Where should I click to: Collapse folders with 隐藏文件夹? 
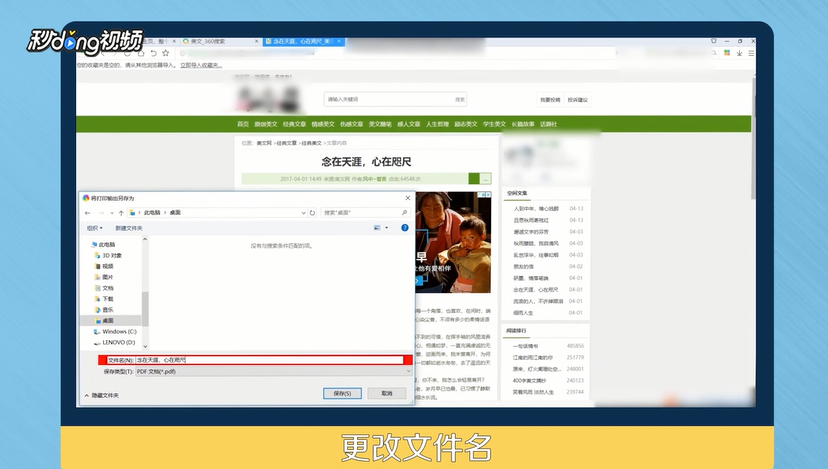[x=102, y=395]
